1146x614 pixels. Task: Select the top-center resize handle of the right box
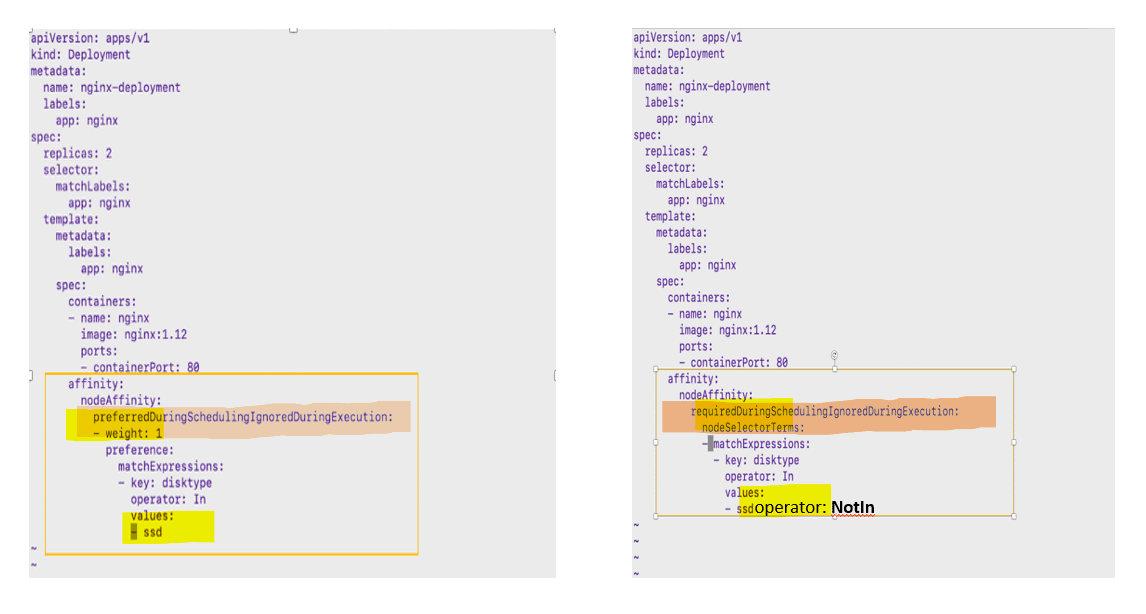point(835,368)
